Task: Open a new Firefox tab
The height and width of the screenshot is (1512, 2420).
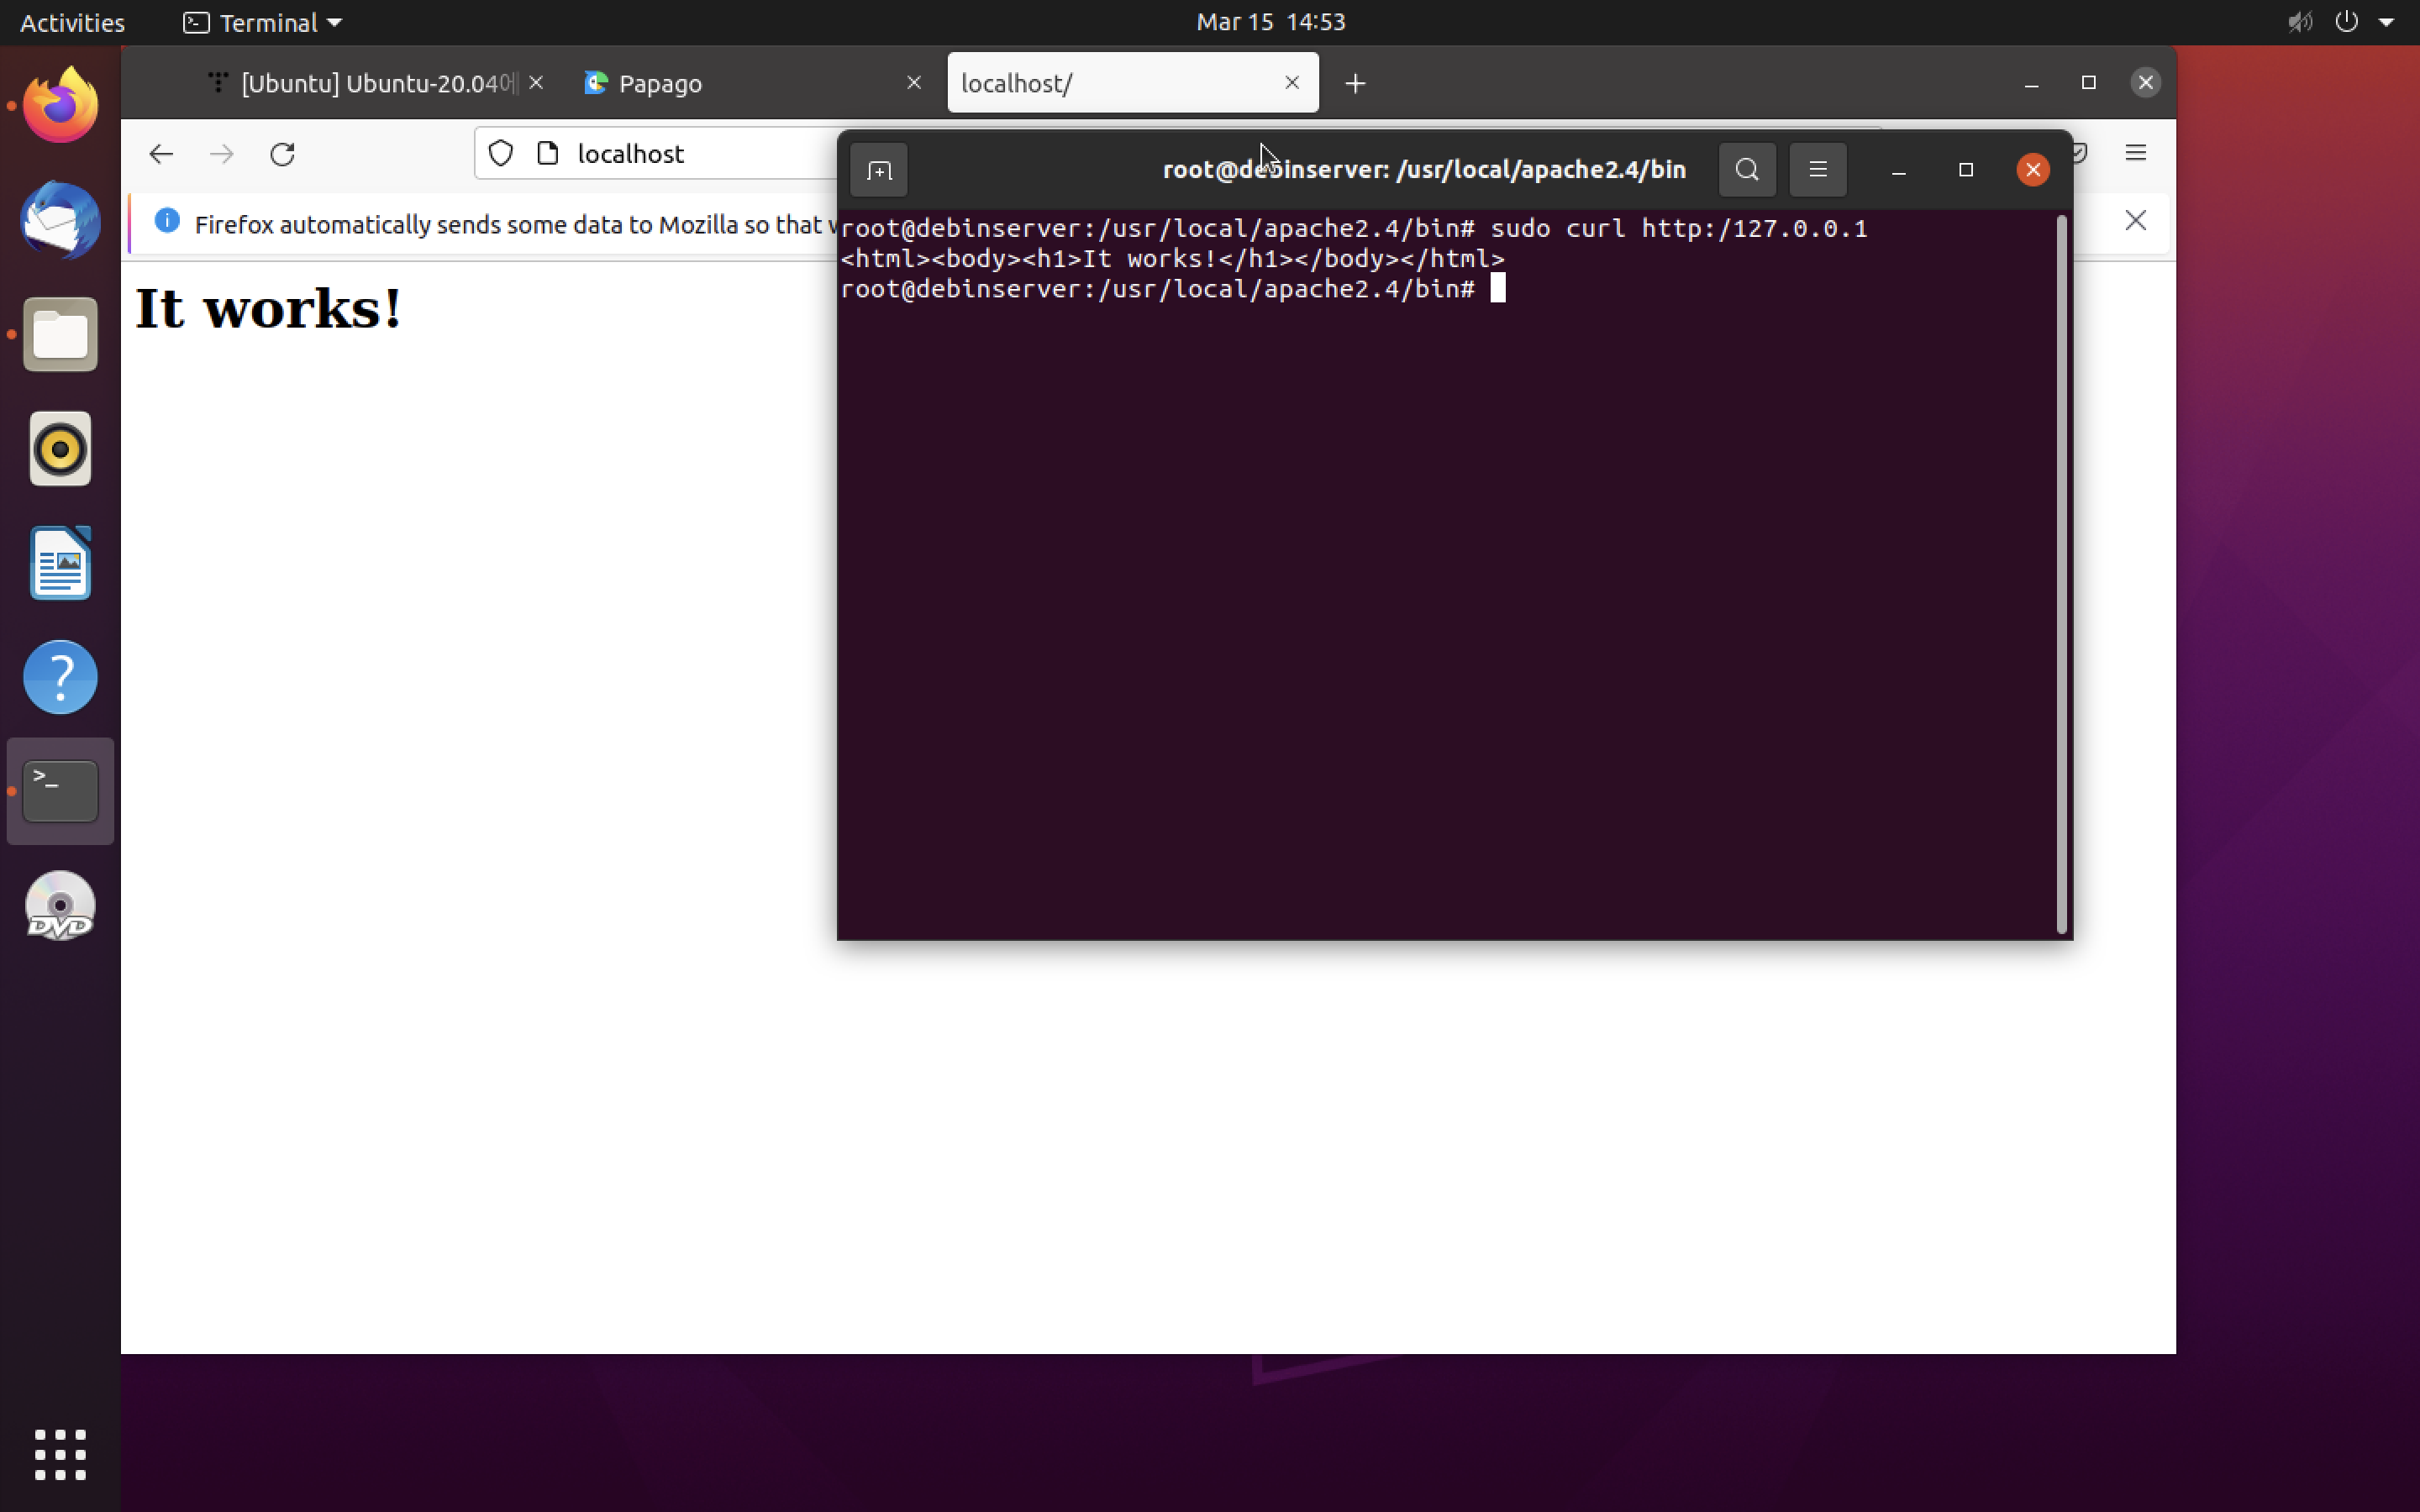Action: point(1355,83)
